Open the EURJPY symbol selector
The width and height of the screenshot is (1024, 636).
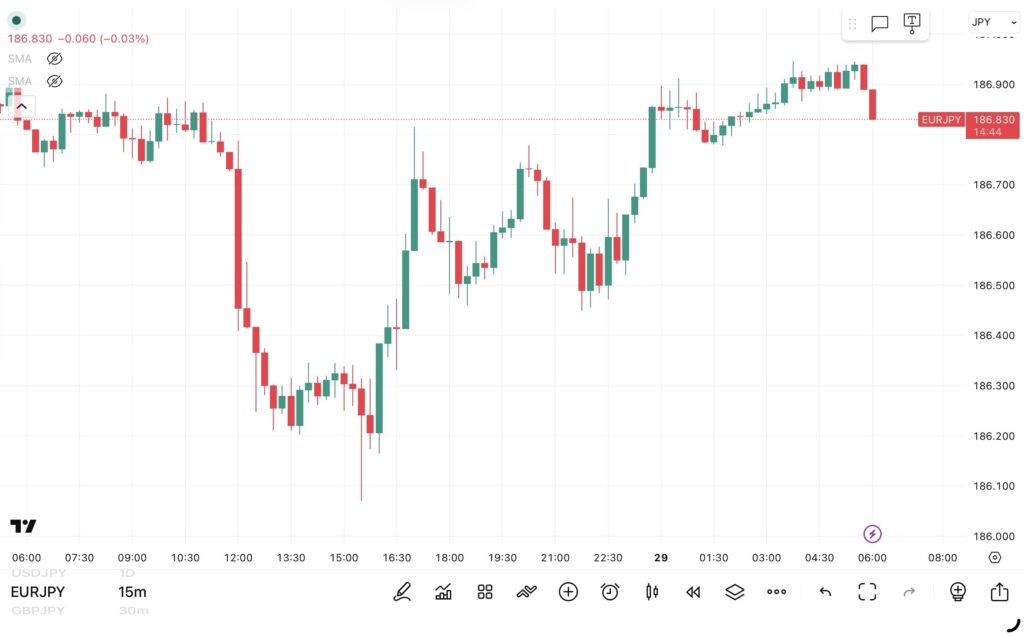pyautogui.click(x=38, y=592)
